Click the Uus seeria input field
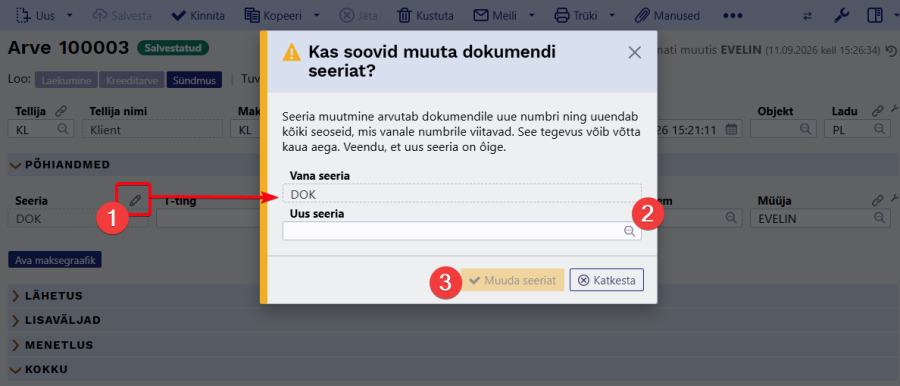Viewport: 900px width, 386px height. click(461, 231)
